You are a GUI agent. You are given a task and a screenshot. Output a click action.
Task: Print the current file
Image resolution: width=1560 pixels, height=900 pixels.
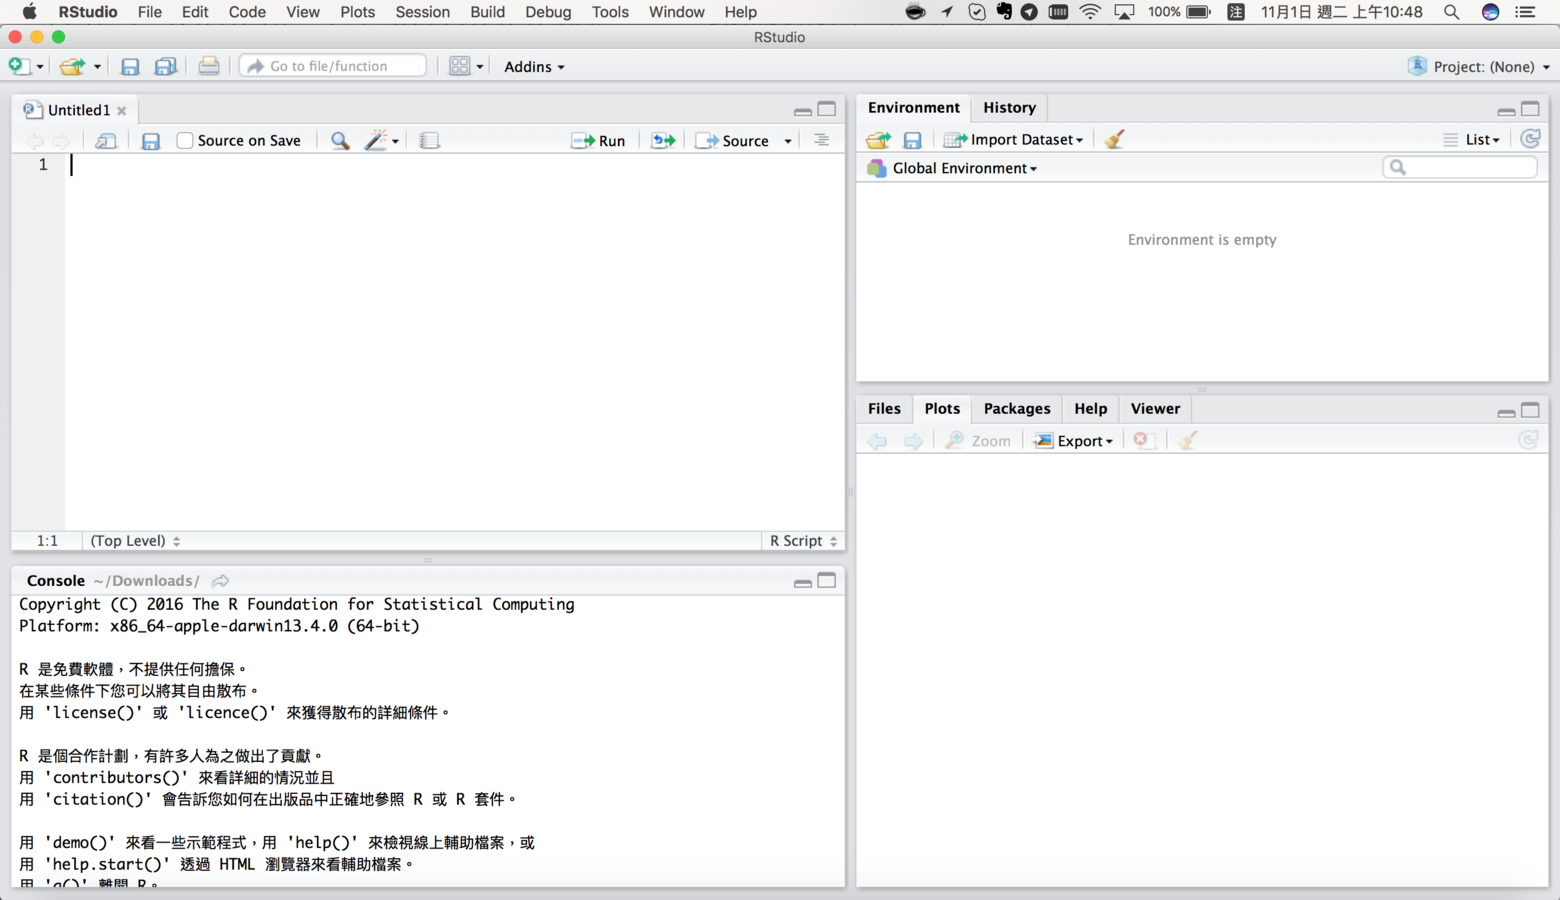tap(208, 66)
